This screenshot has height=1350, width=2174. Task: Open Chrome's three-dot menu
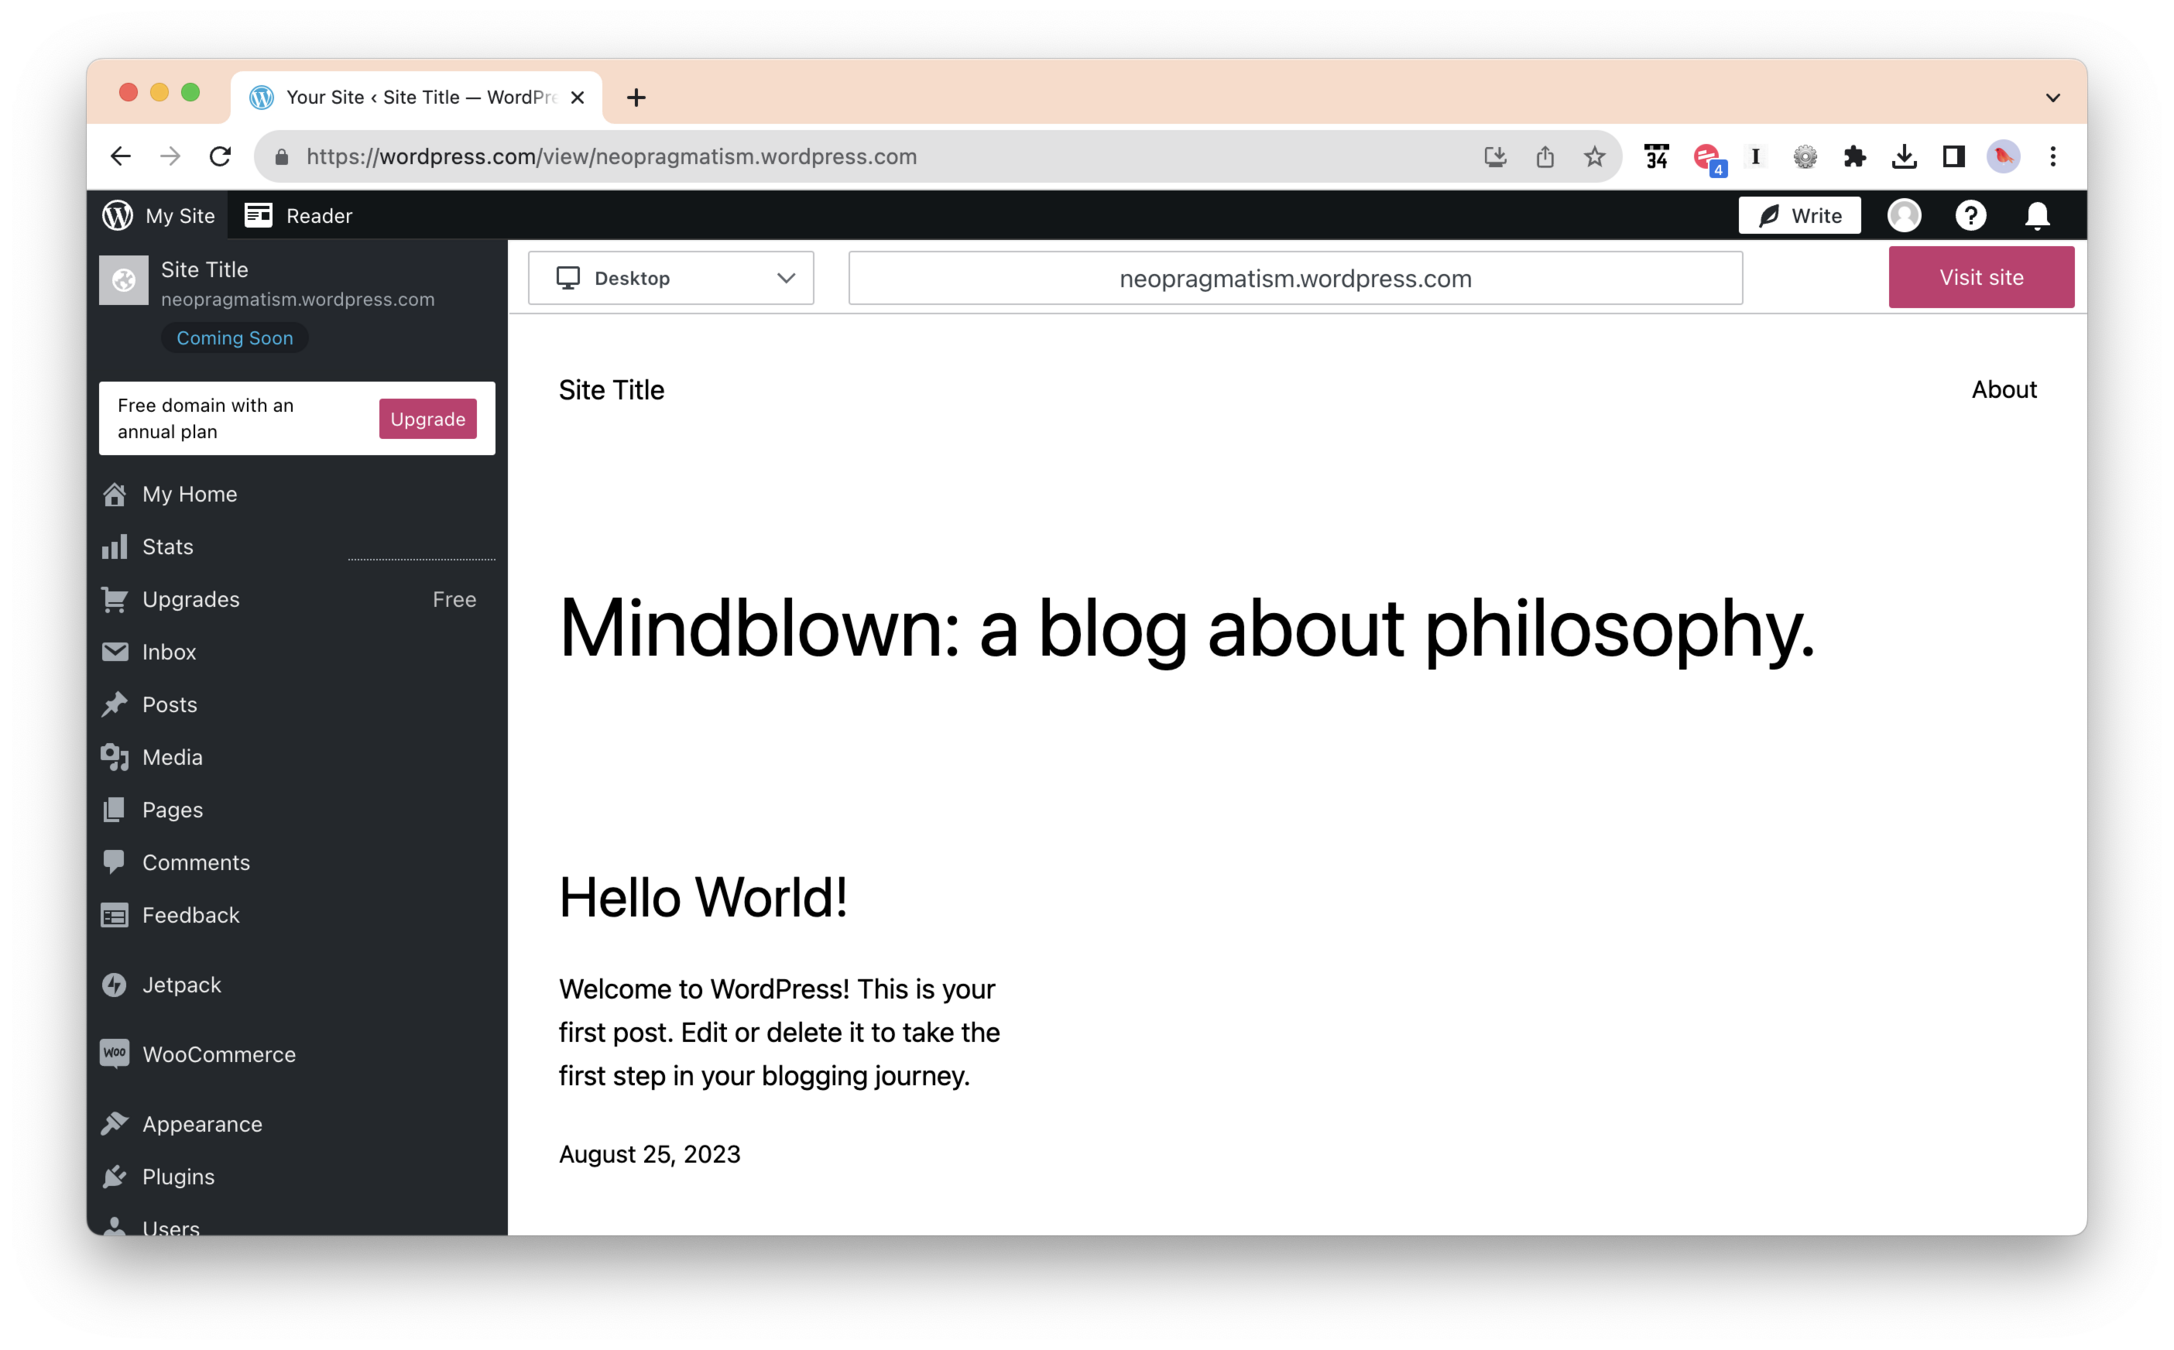[x=2052, y=157]
